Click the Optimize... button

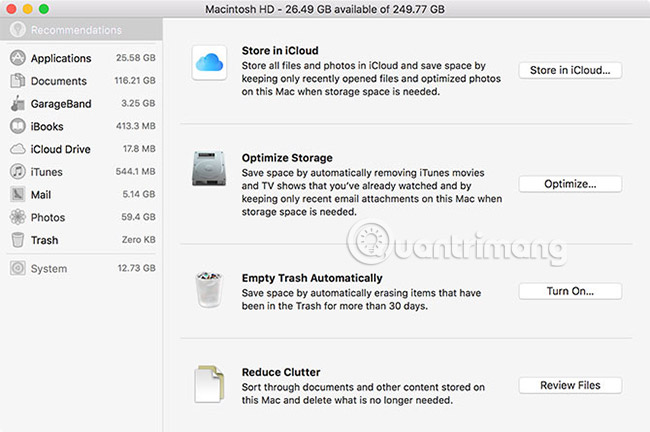click(x=570, y=184)
